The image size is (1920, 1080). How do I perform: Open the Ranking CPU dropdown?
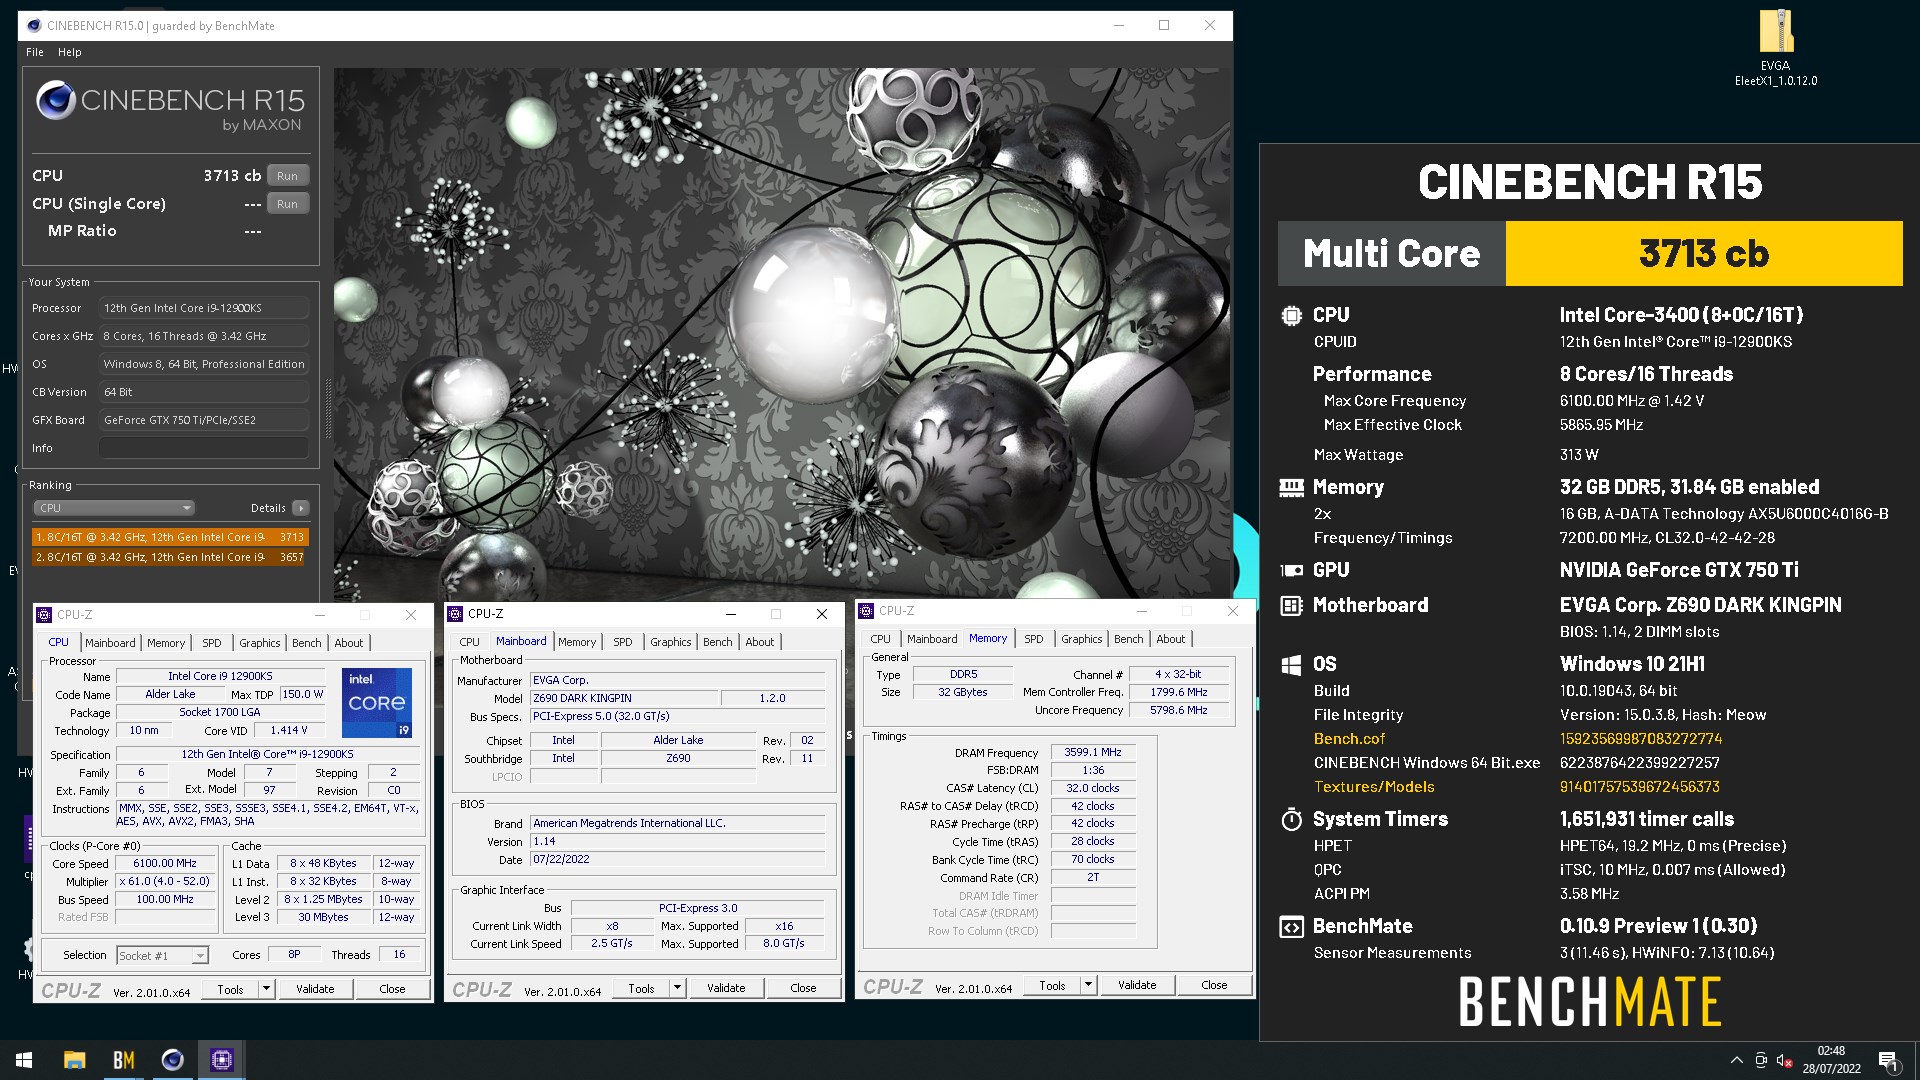tap(114, 508)
